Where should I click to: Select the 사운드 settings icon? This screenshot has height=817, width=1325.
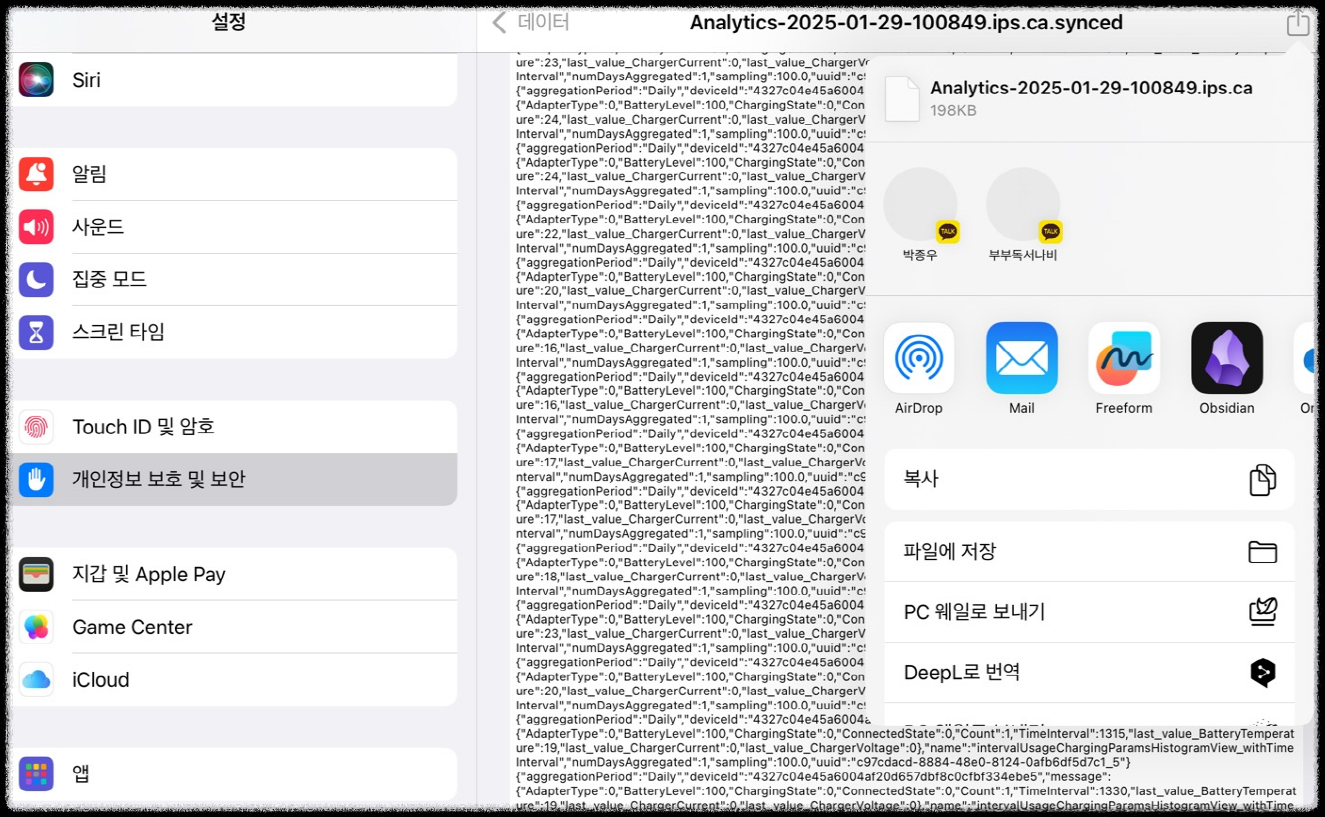[x=37, y=226]
